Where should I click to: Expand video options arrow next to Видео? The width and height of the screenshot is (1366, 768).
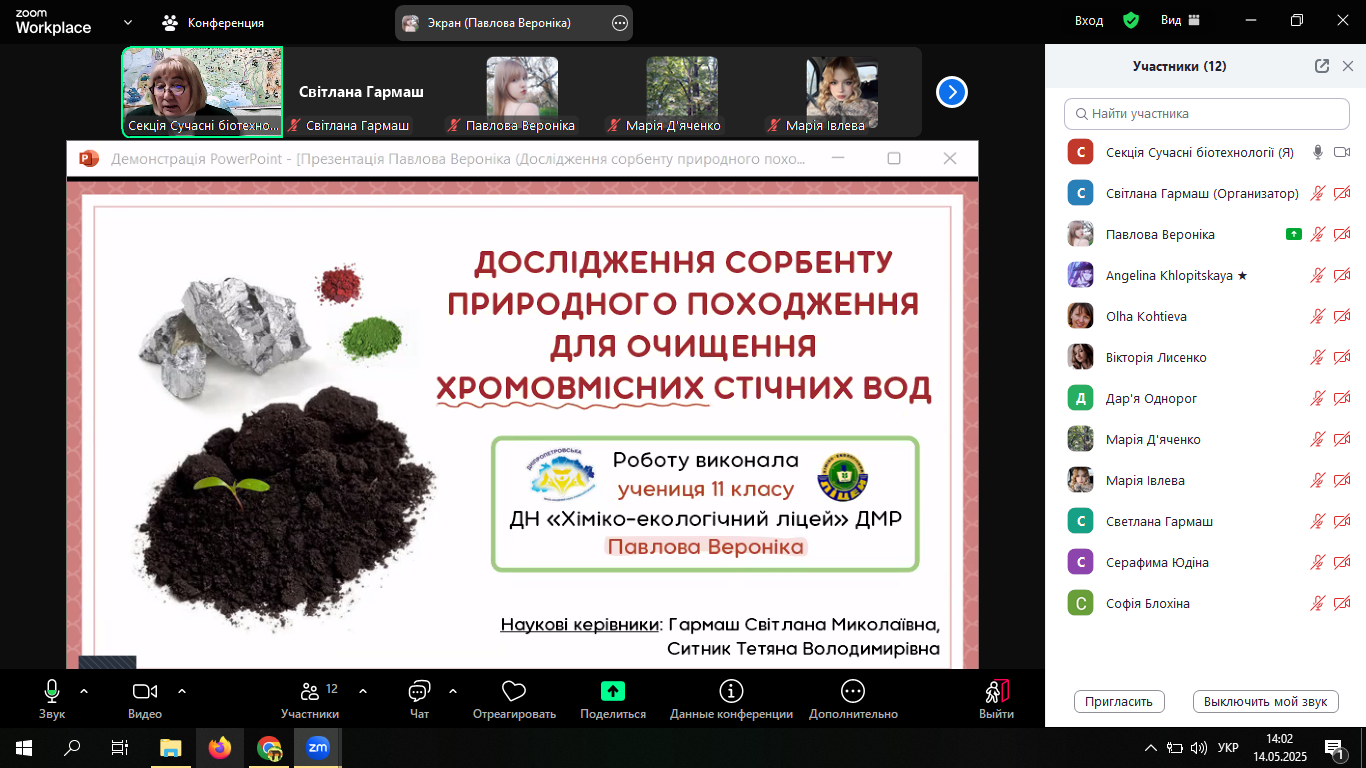182,690
